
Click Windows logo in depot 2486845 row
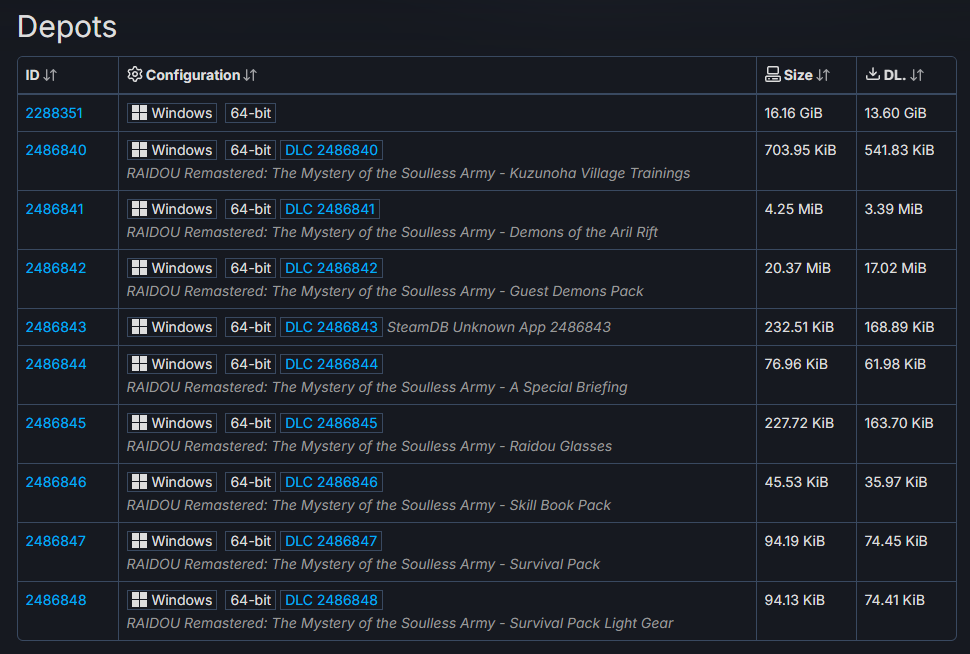pyautogui.click(x=140, y=423)
